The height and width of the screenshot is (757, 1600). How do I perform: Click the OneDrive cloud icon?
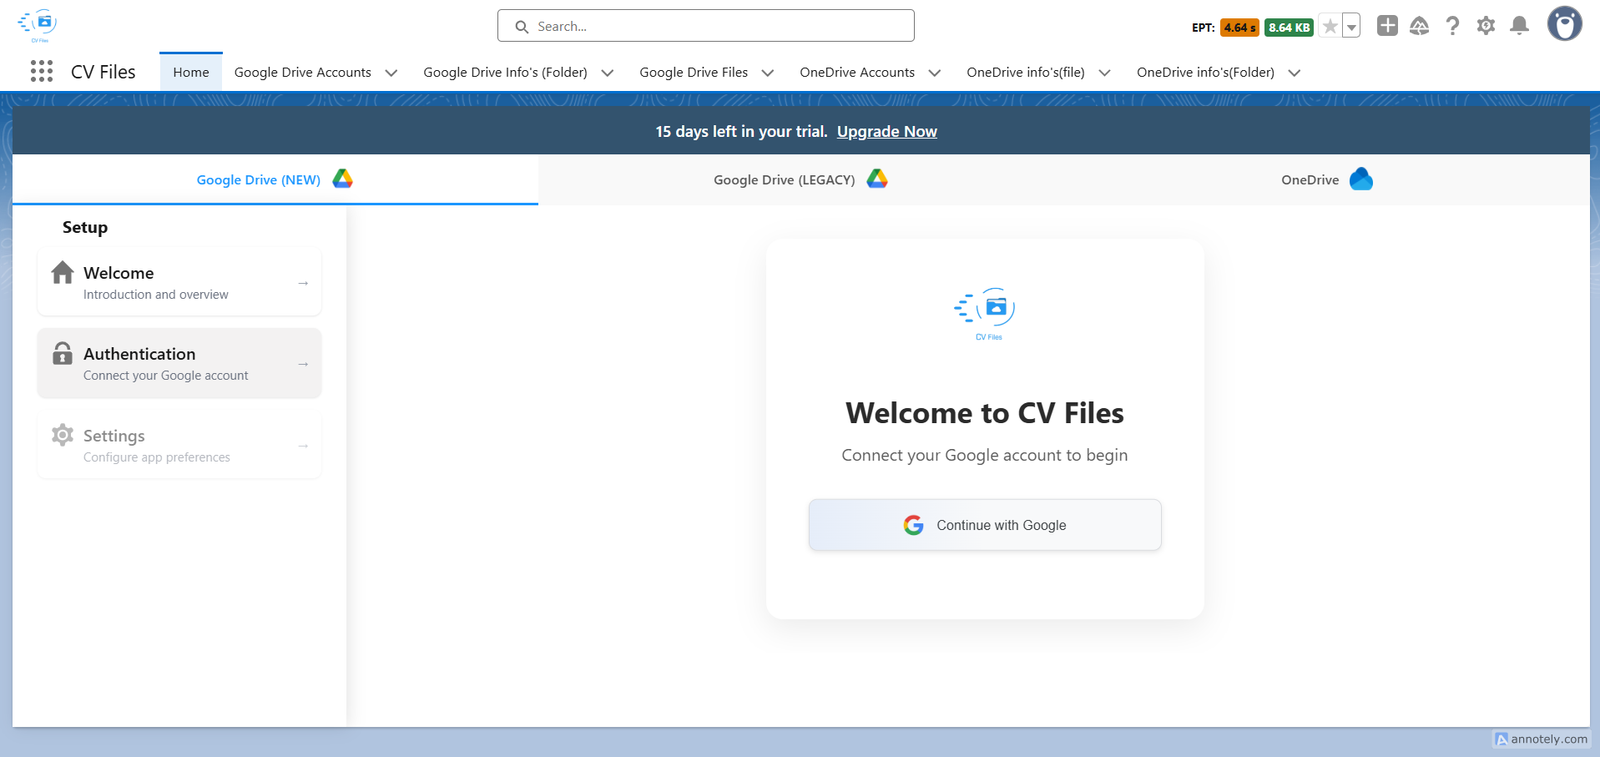pos(1361,179)
